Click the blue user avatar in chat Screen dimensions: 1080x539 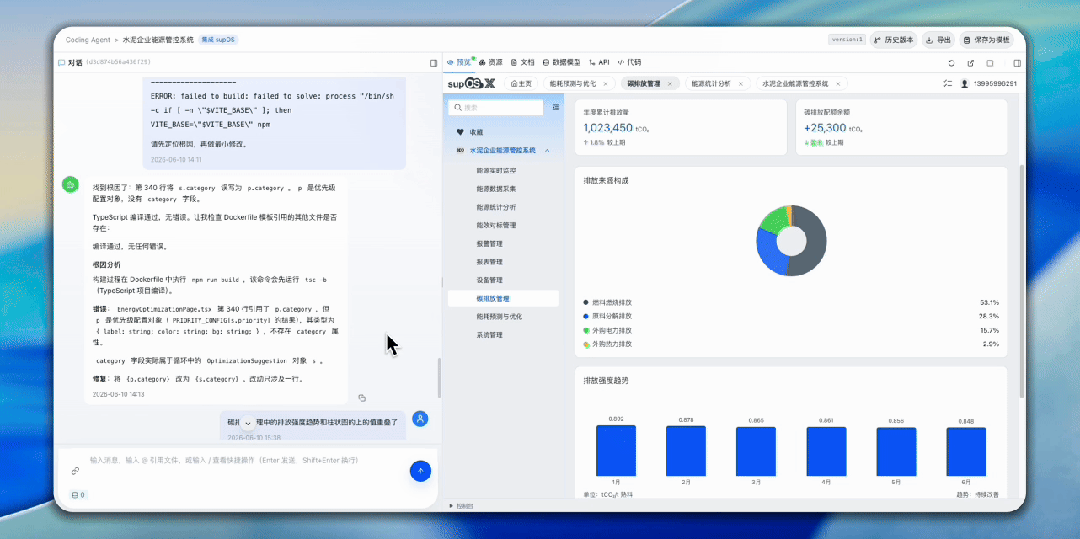pyautogui.click(x=420, y=418)
